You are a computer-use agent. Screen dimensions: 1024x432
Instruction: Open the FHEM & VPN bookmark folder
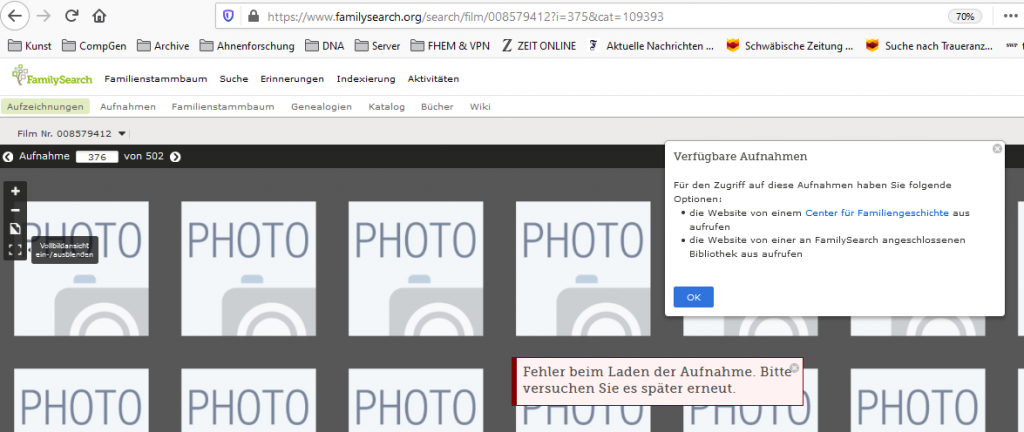[450, 46]
